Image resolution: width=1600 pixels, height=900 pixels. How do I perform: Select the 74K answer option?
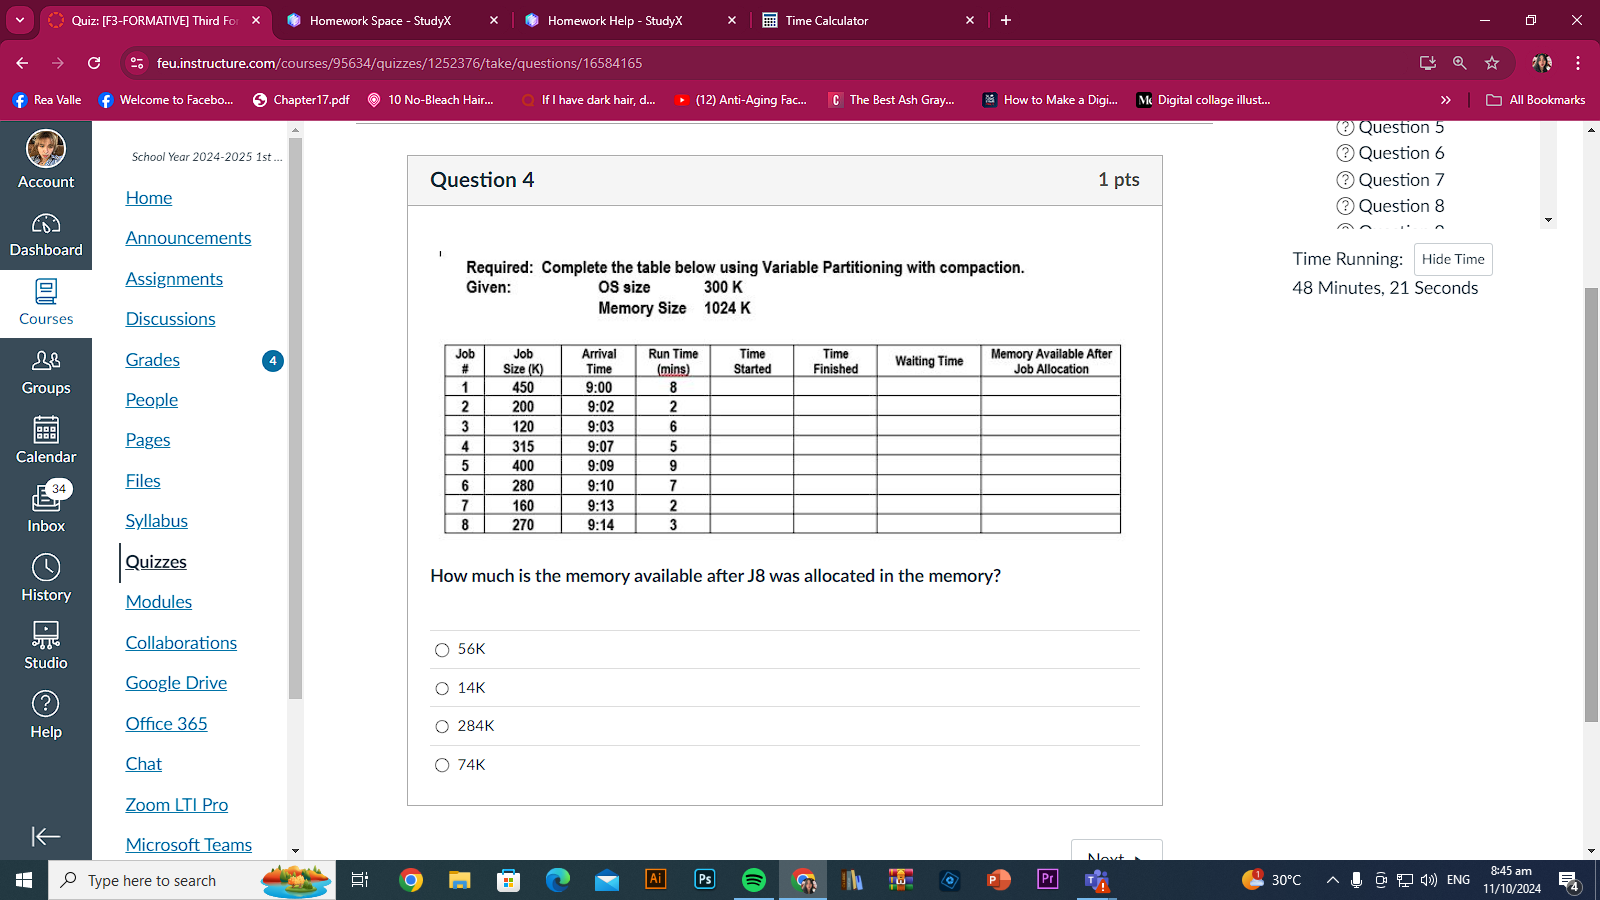(x=442, y=765)
